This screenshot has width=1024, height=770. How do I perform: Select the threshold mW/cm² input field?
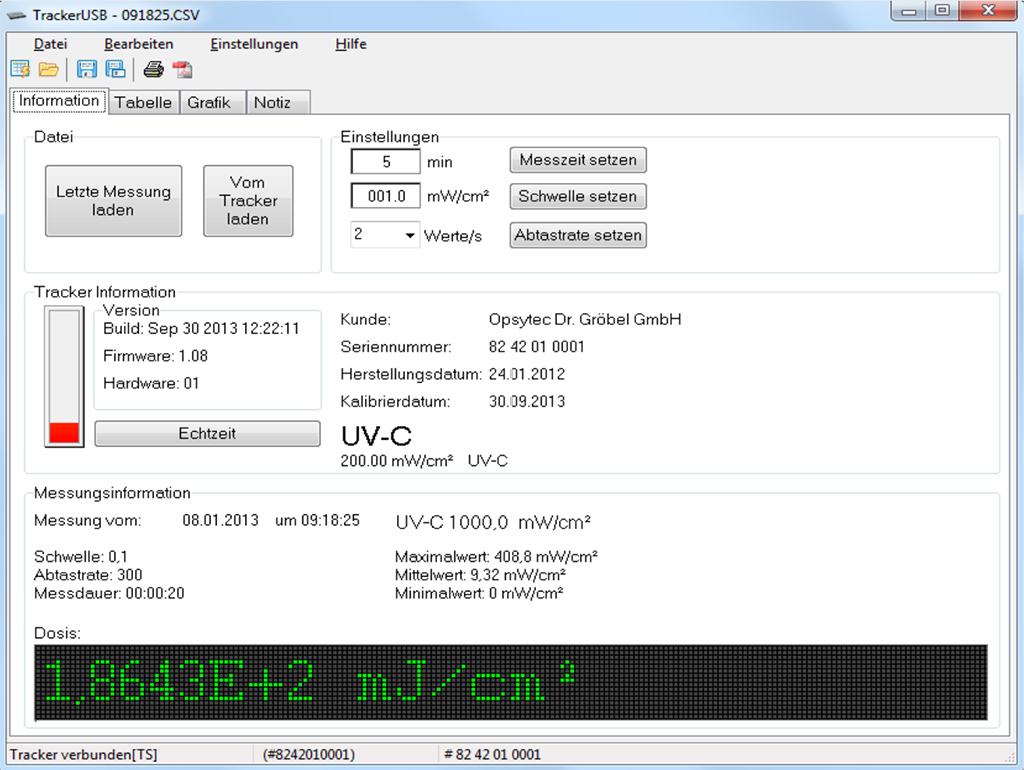[385, 196]
